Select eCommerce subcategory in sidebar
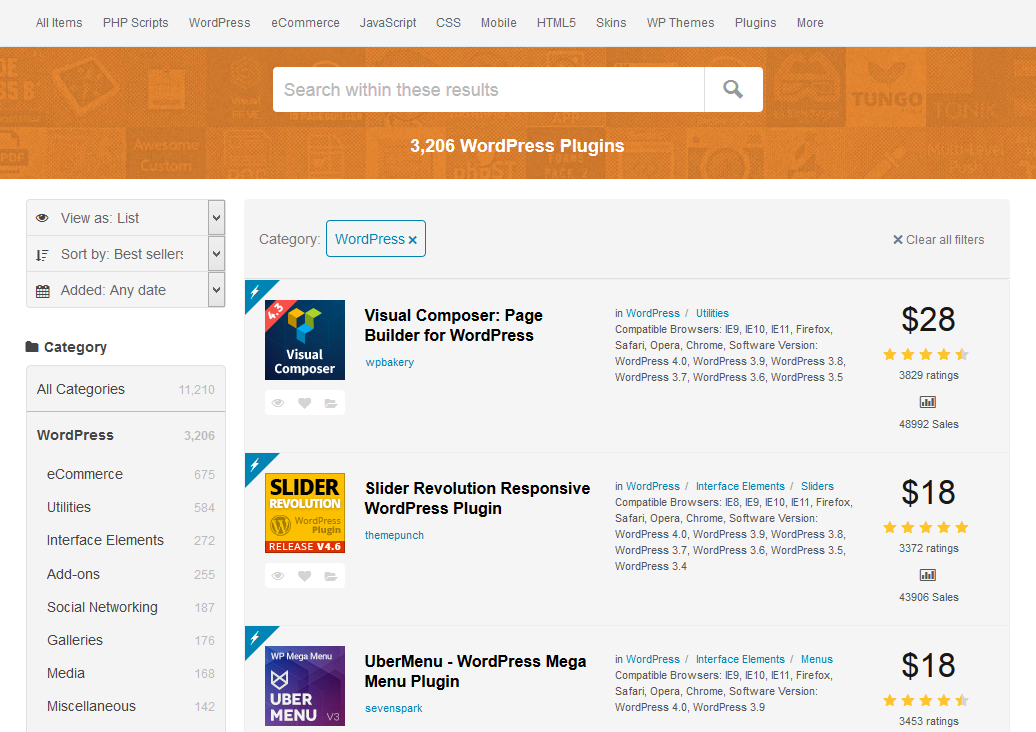 pyautogui.click(x=126, y=474)
